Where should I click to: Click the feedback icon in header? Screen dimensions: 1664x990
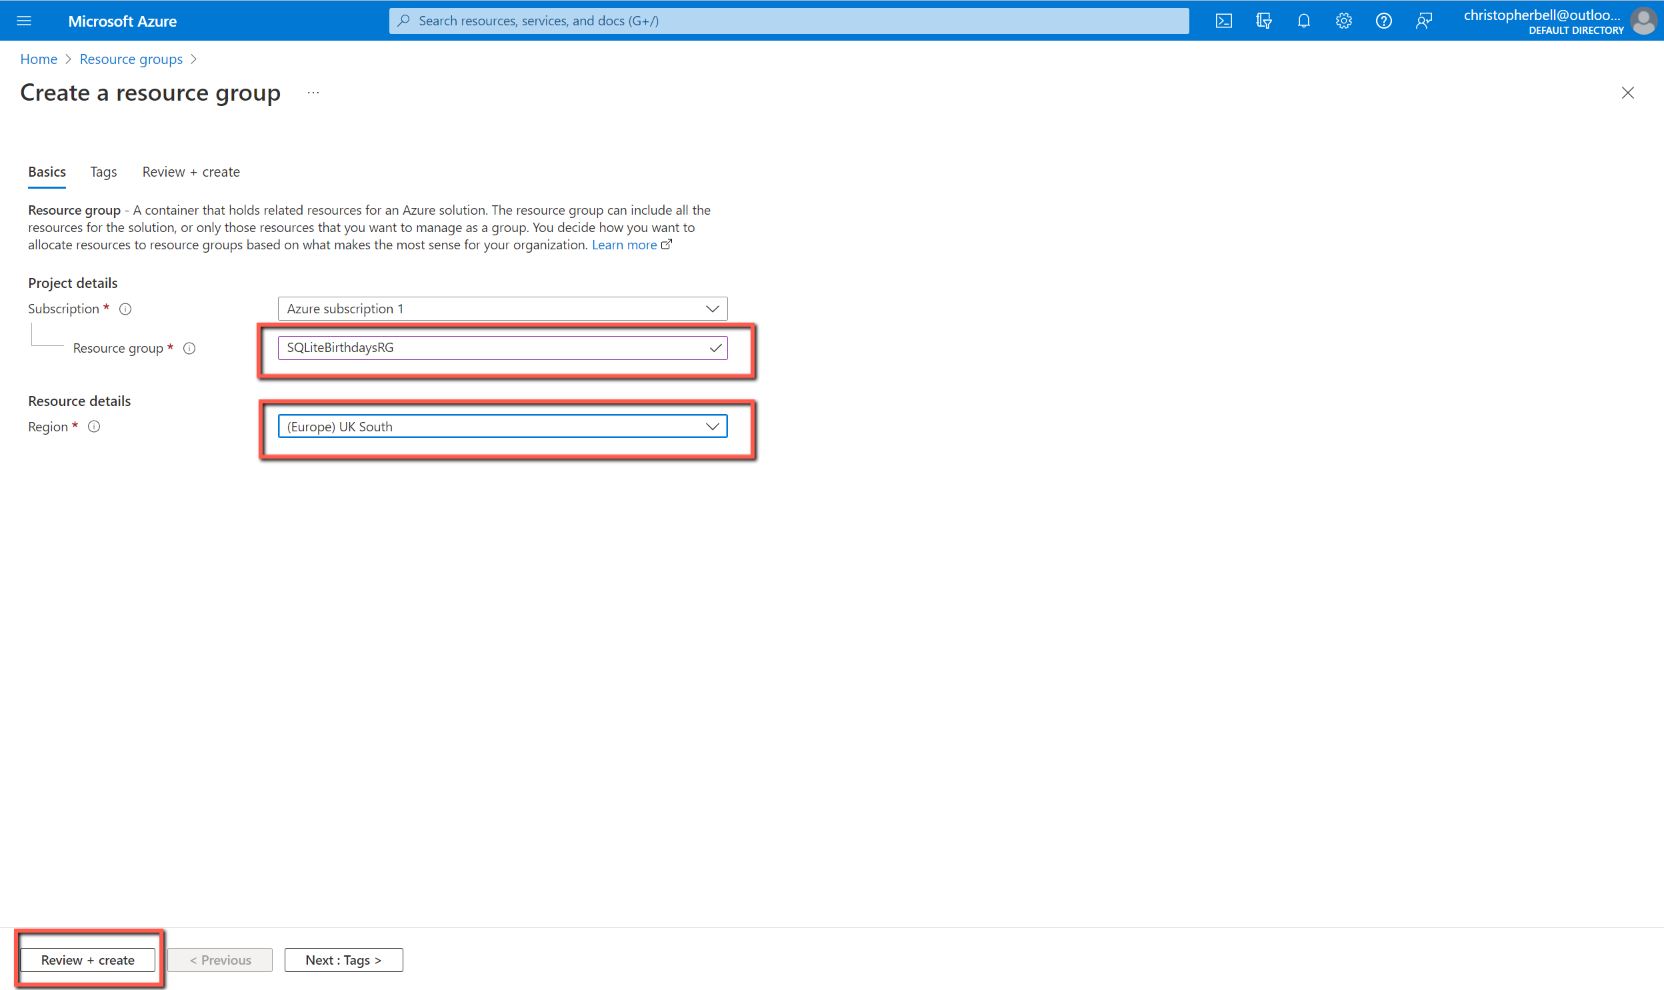[1424, 21]
